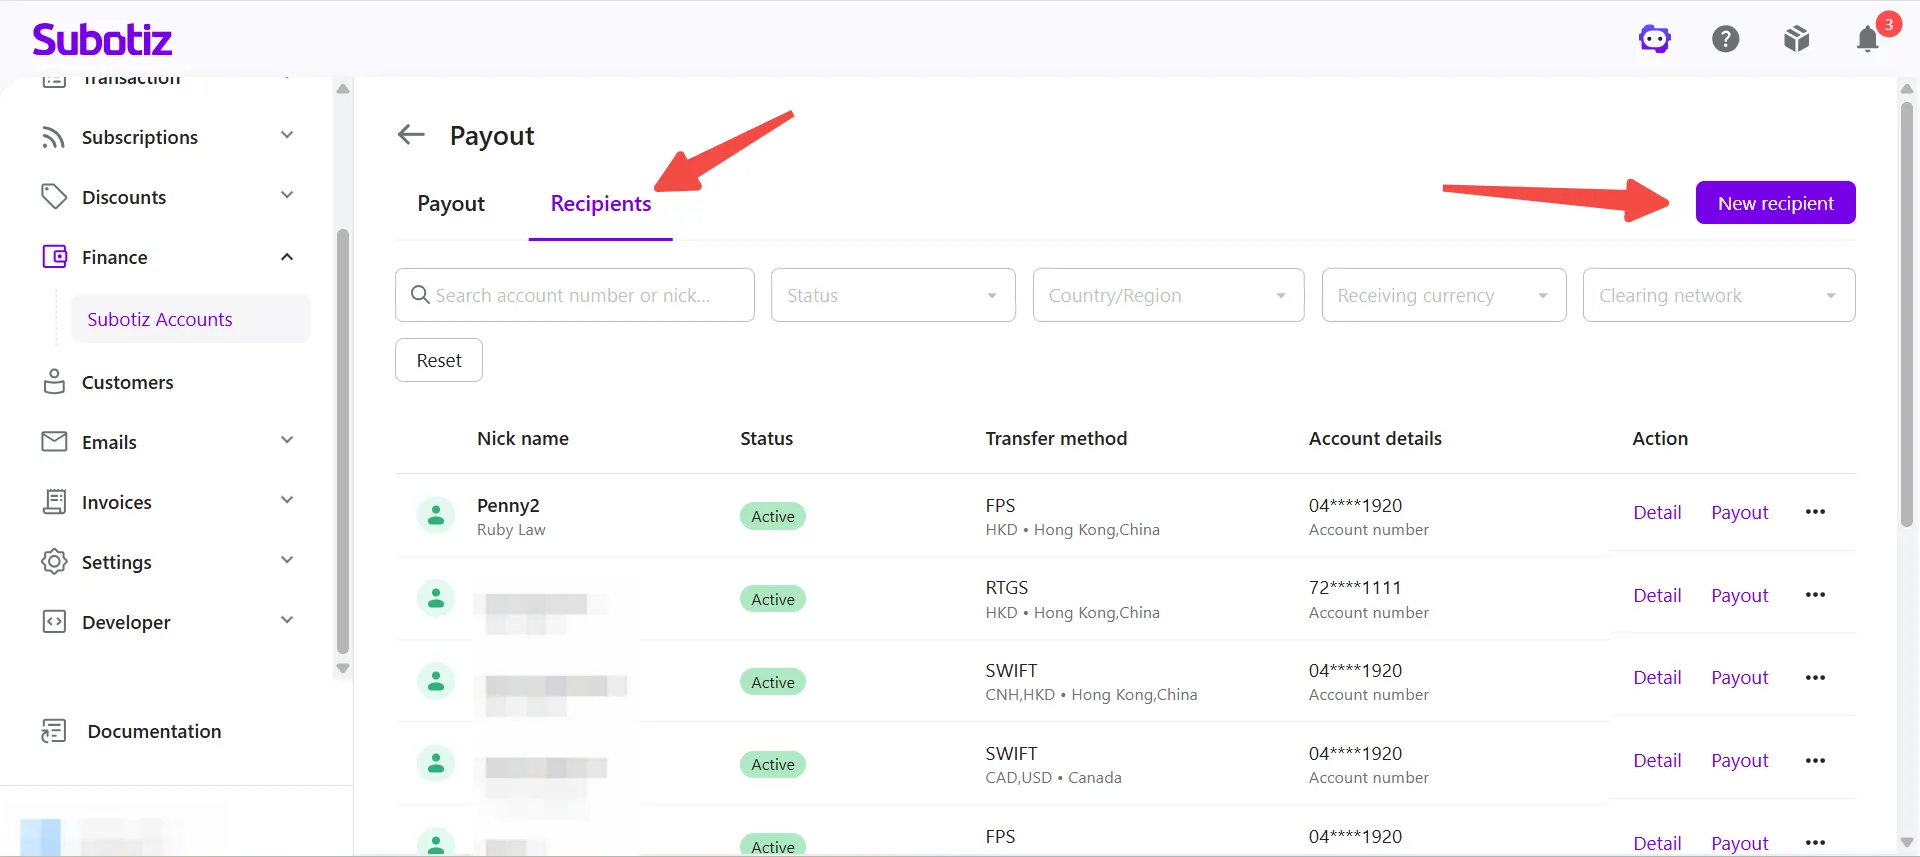1920x857 pixels.
Task: Click the package box icon in header
Action: (1797, 39)
